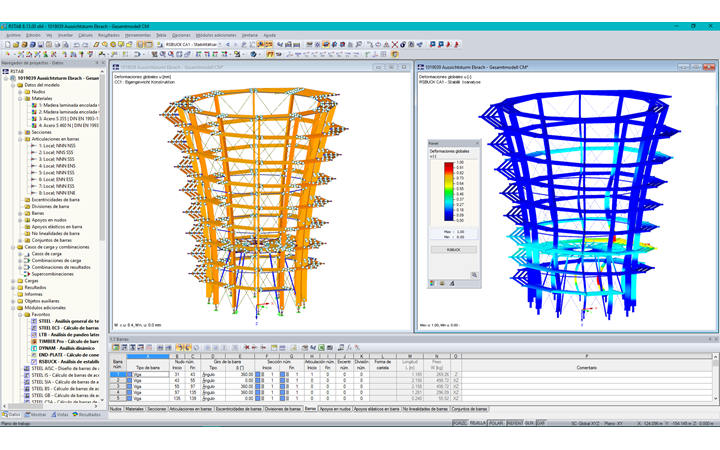Redo the last action

[x=85, y=45]
